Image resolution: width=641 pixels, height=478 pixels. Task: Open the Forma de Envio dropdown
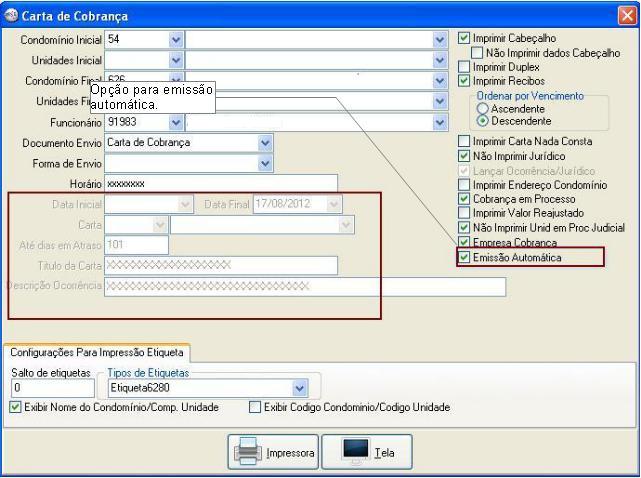click(265, 163)
